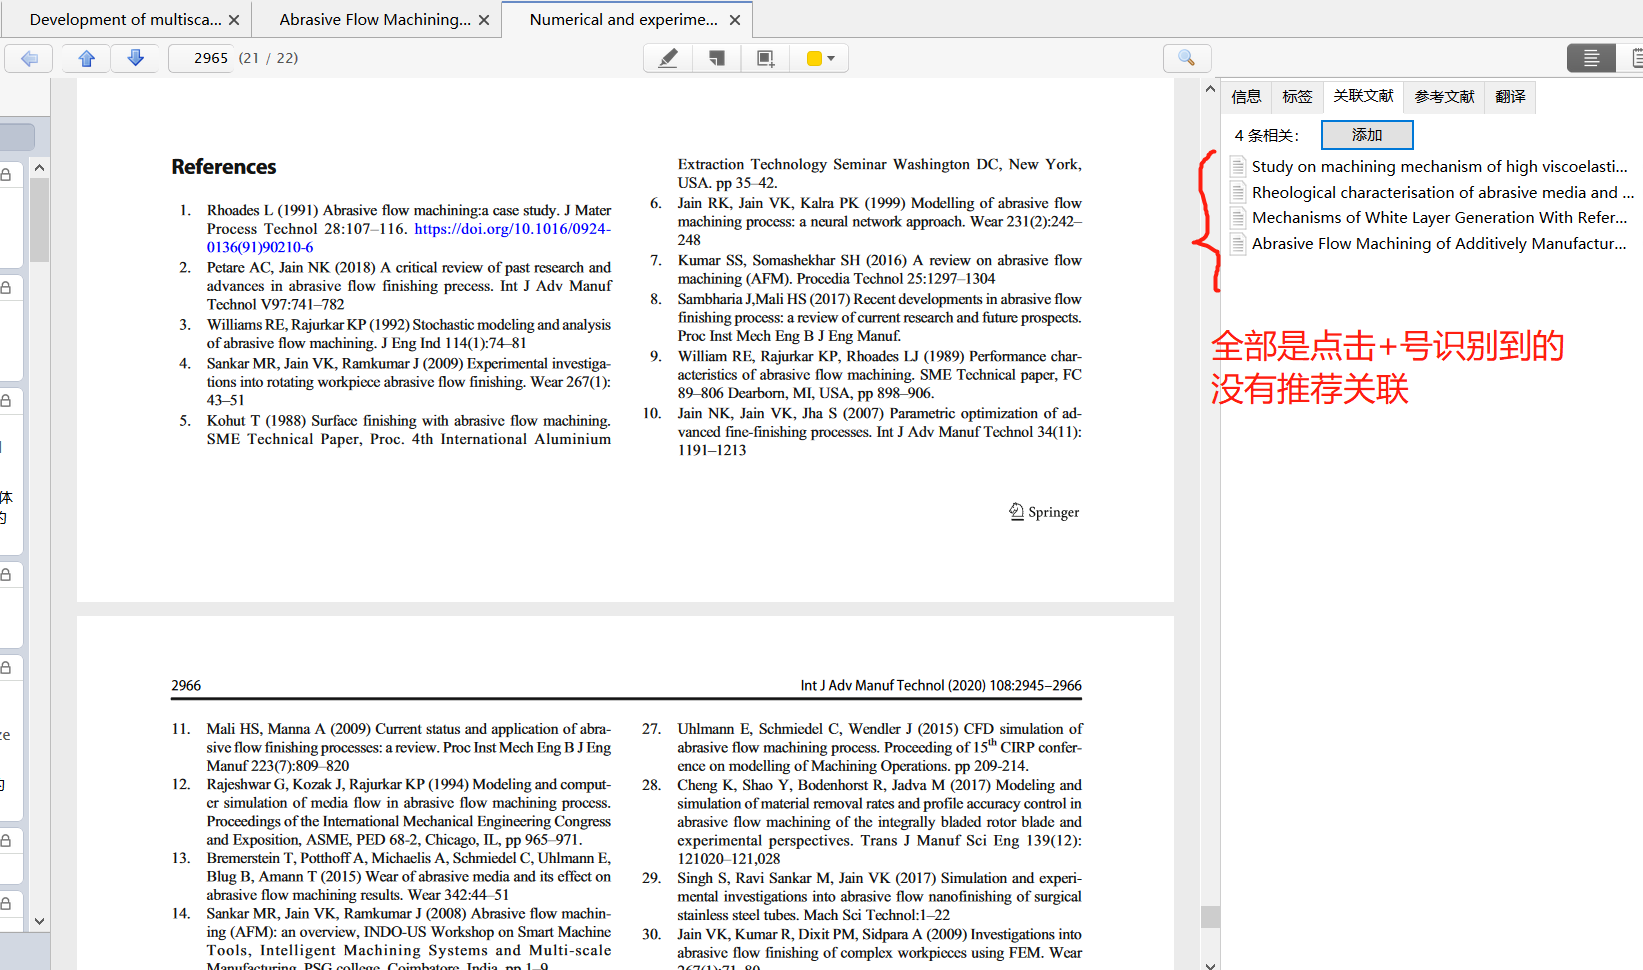This screenshot has width=1643, height=970.
Task: Close the 'Development of multisca...' tab
Action: click(234, 20)
